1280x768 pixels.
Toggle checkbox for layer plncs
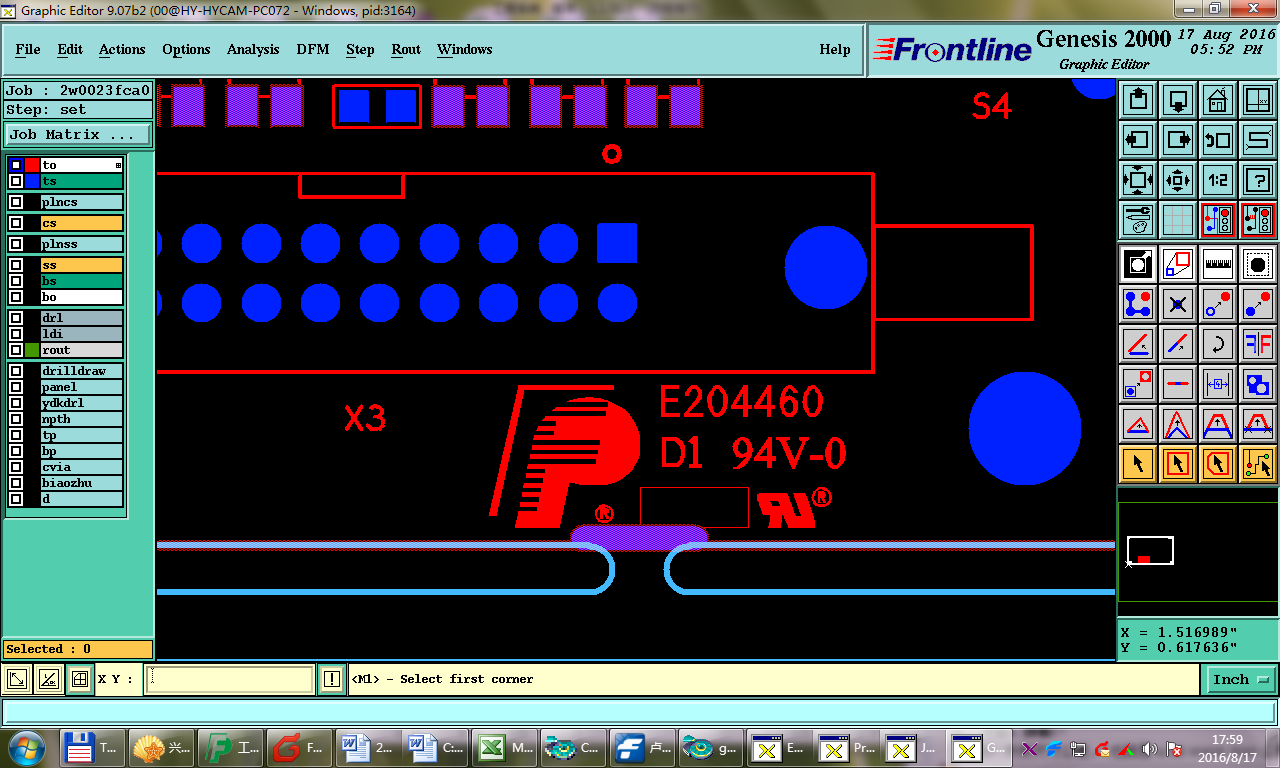point(16,202)
